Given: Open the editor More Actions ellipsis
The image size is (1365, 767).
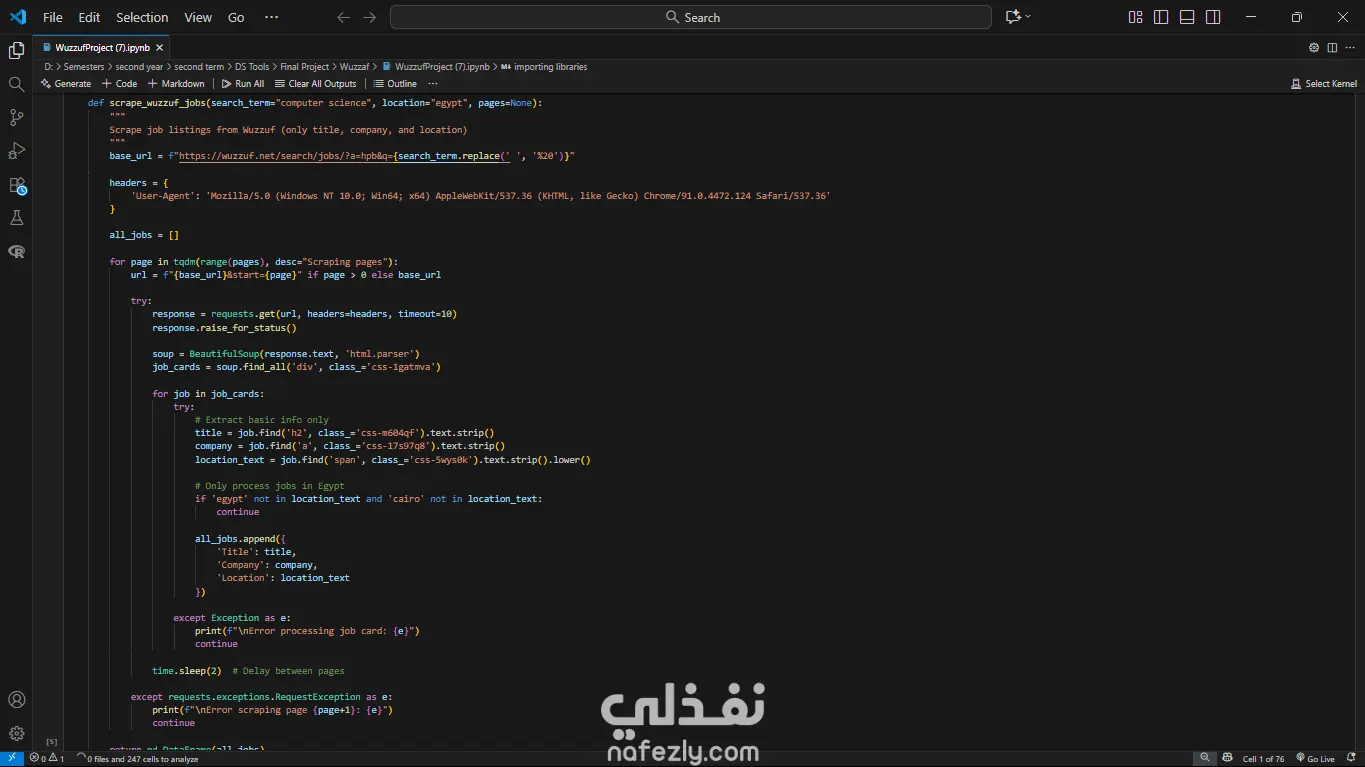Looking at the screenshot, I should tap(1350, 47).
